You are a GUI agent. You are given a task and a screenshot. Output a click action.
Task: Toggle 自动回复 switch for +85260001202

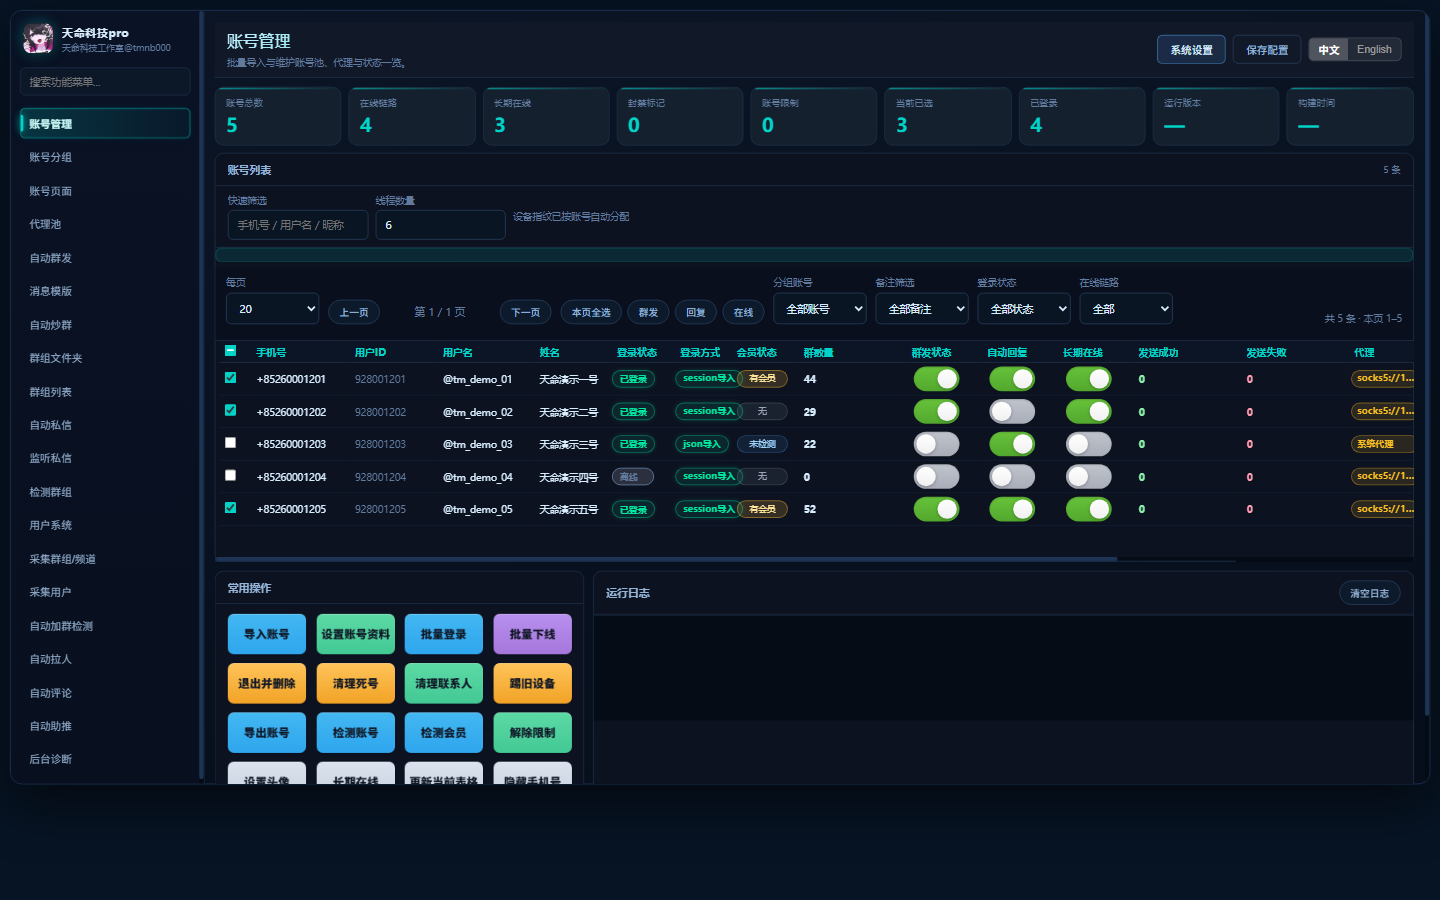1012,411
